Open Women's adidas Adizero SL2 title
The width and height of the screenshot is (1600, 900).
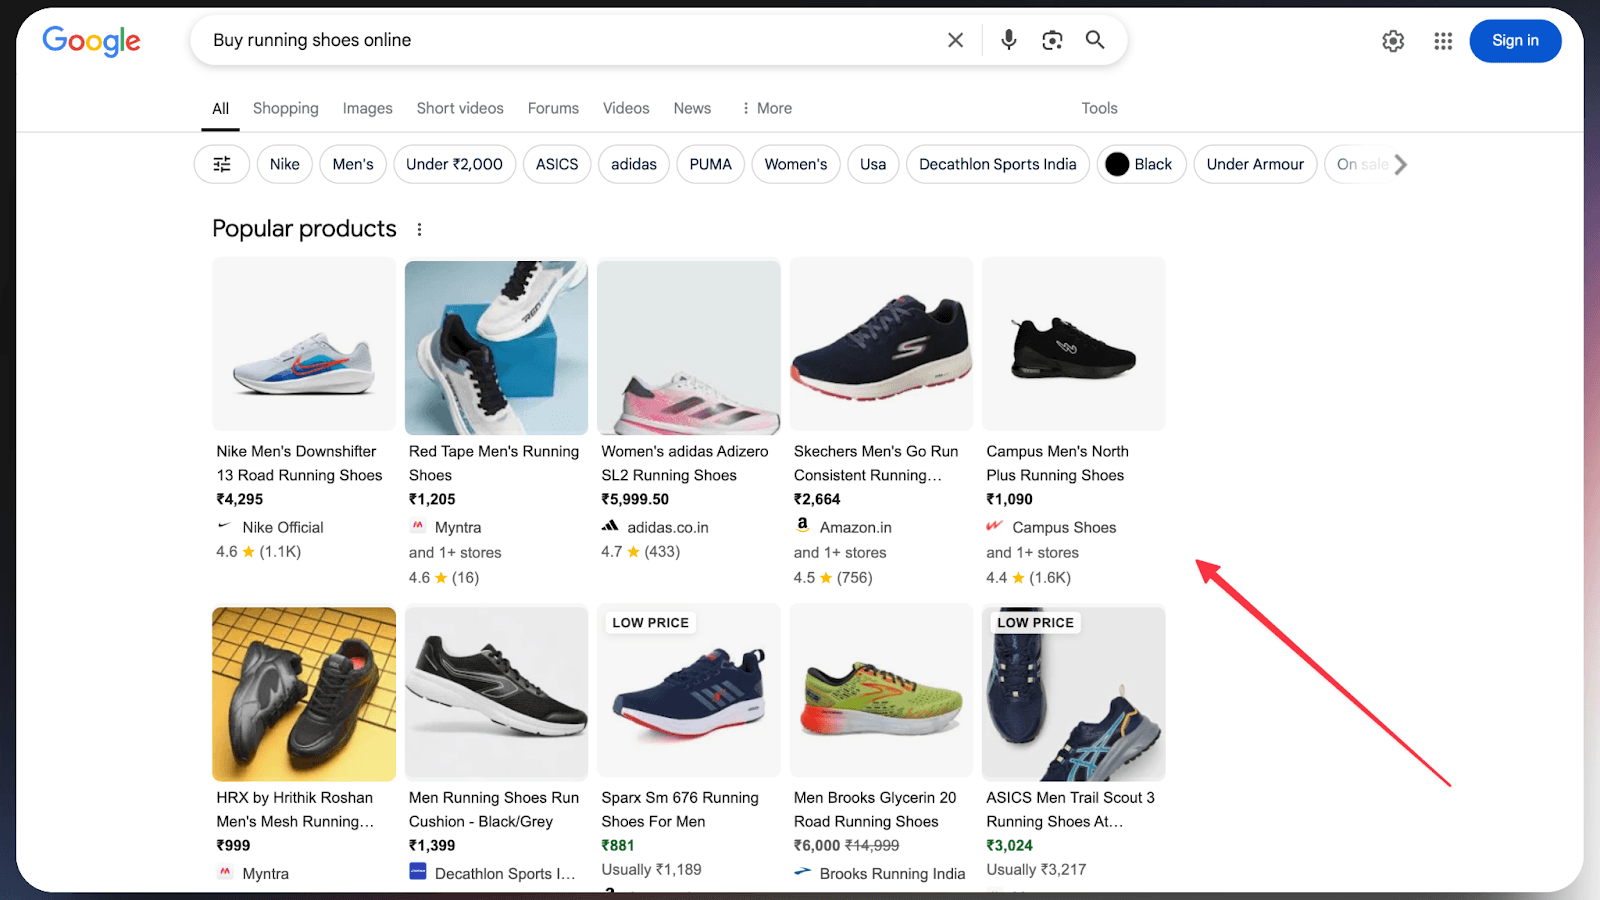[685, 463]
